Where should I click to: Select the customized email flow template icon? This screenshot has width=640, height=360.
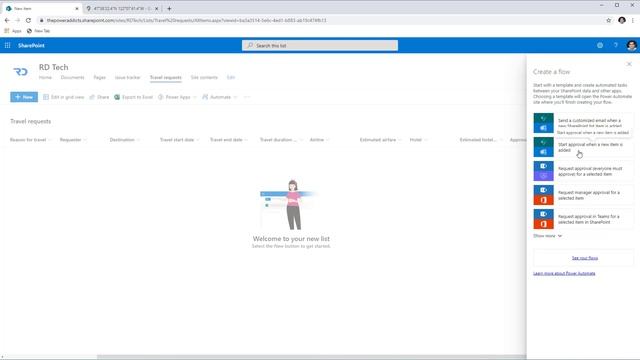(543, 123)
